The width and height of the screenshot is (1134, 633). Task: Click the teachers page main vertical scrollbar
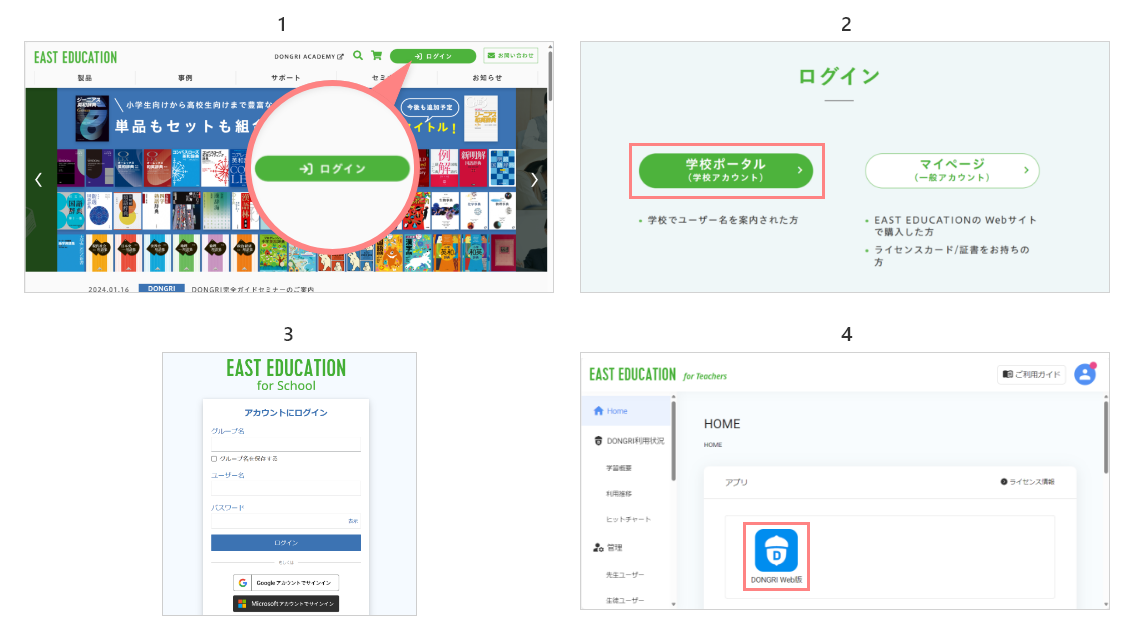pos(1106,438)
